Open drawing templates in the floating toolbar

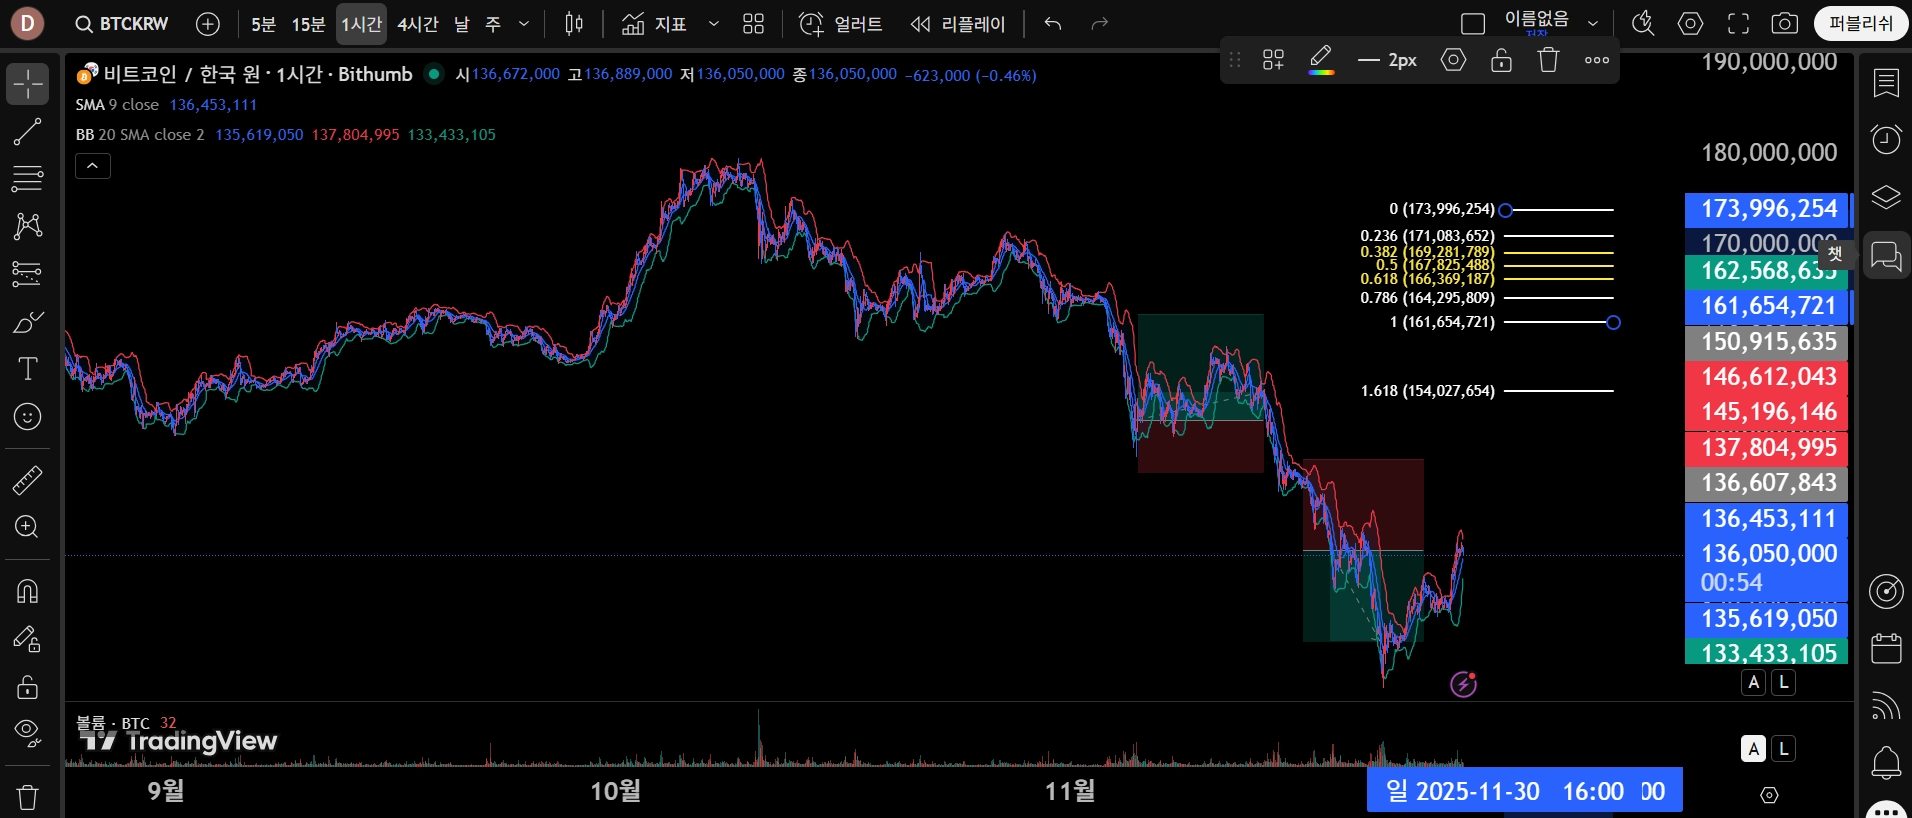point(1273,61)
